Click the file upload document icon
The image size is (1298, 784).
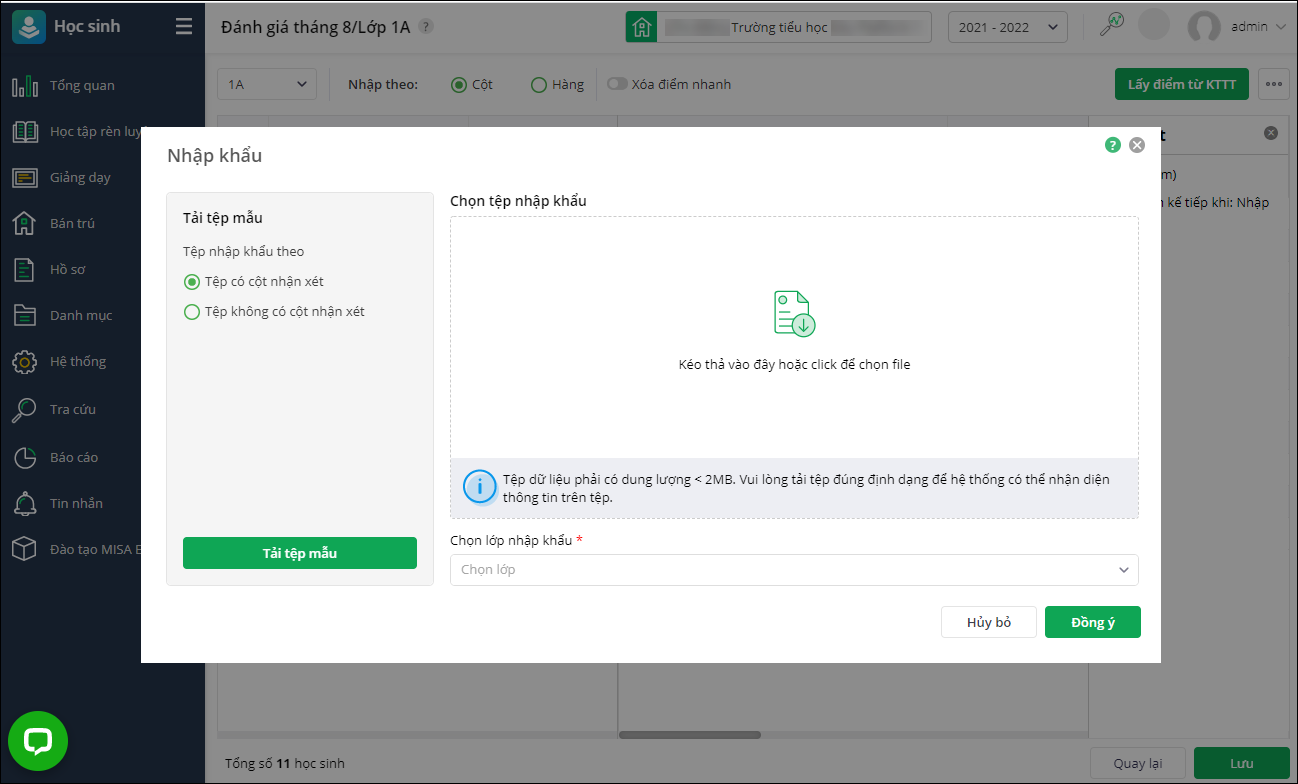795,313
